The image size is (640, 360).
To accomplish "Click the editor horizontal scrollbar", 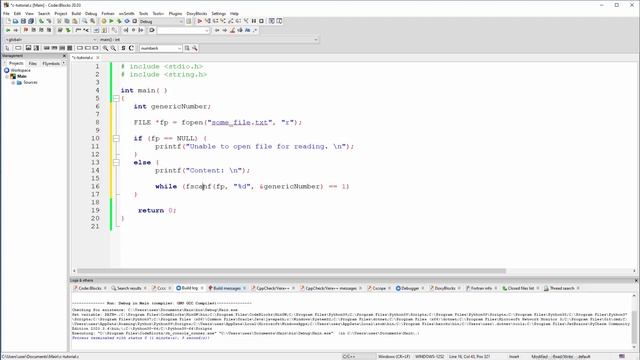I will [x=291, y=271].
